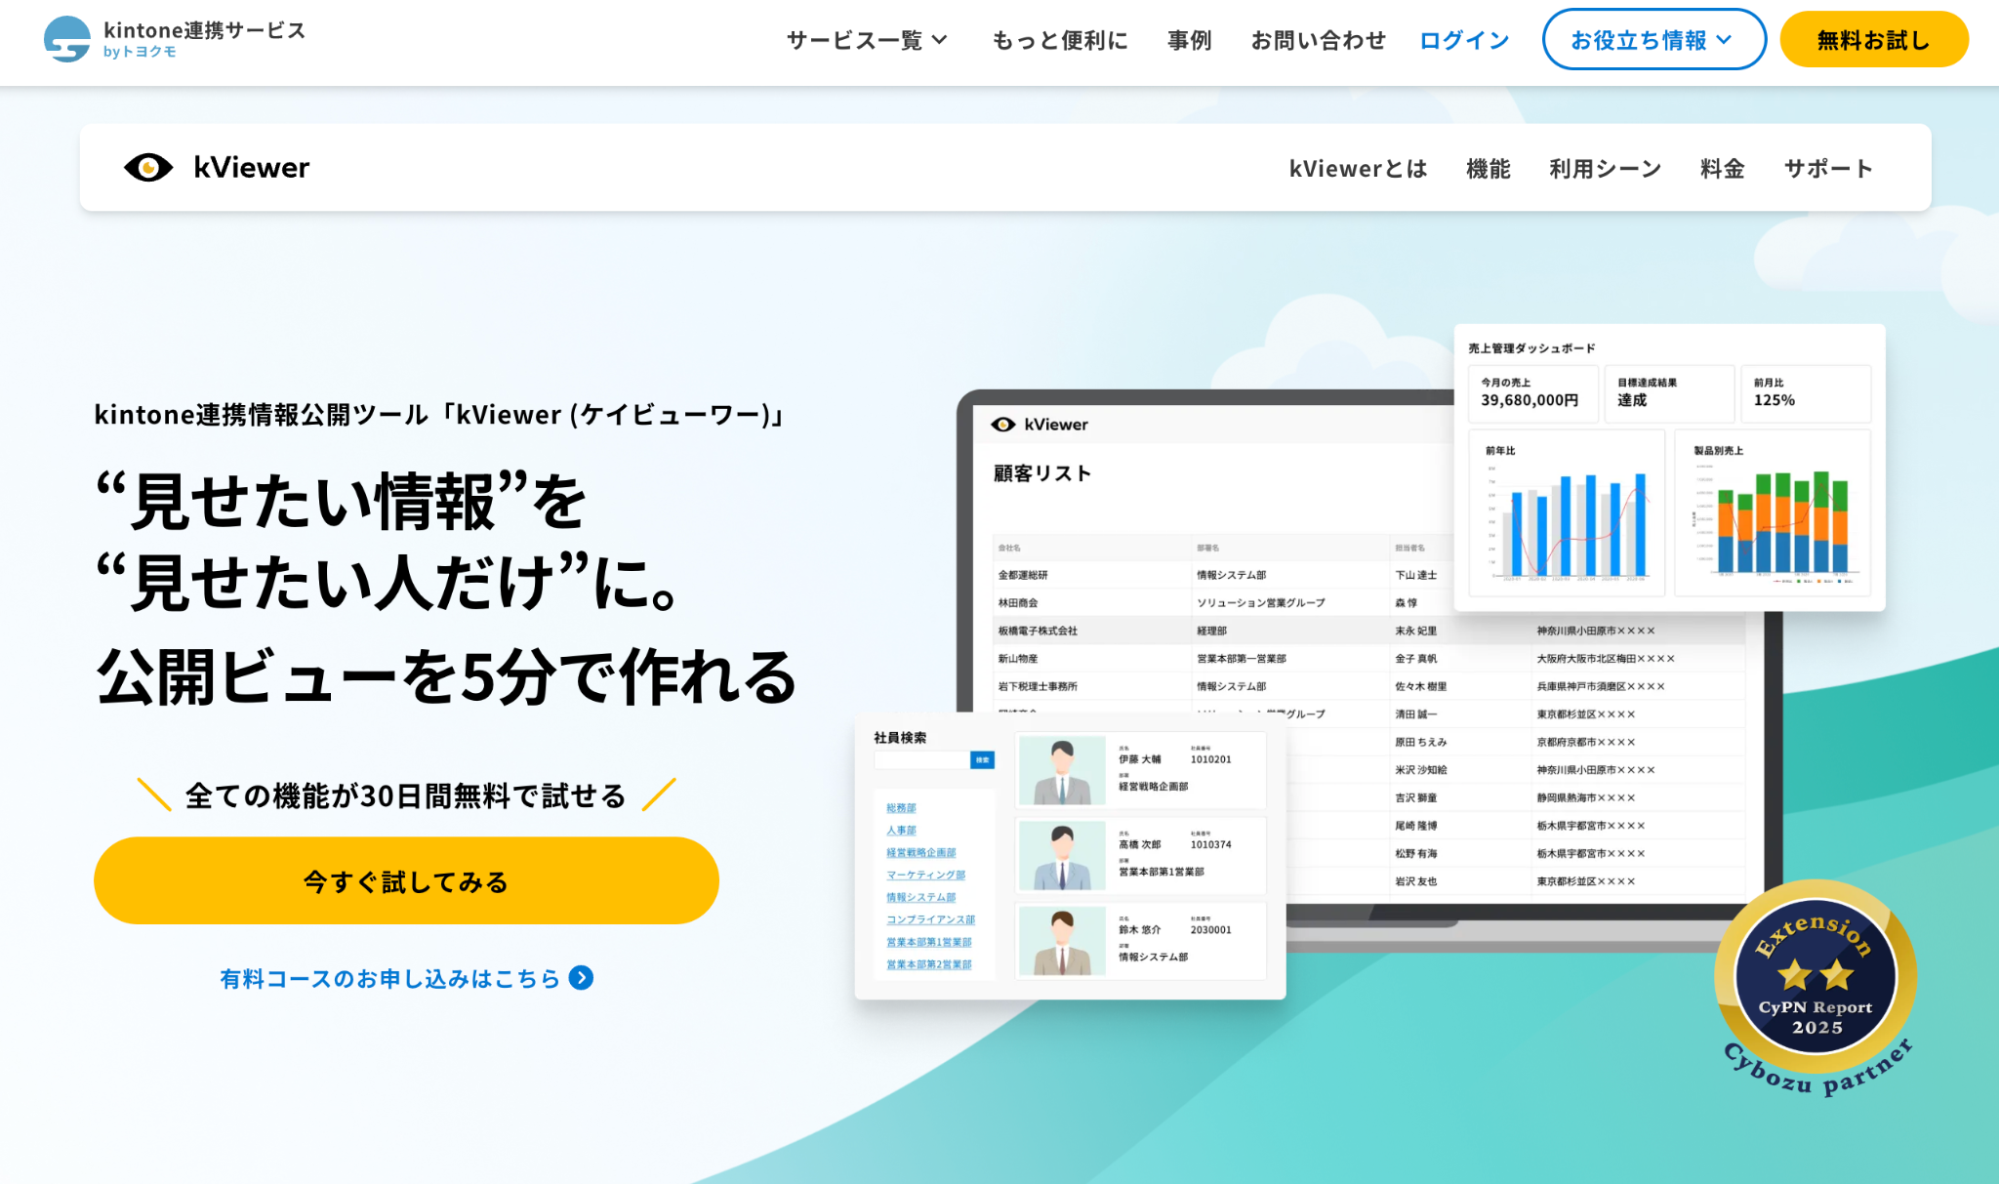Open the ログイン link

[x=1464, y=40]
